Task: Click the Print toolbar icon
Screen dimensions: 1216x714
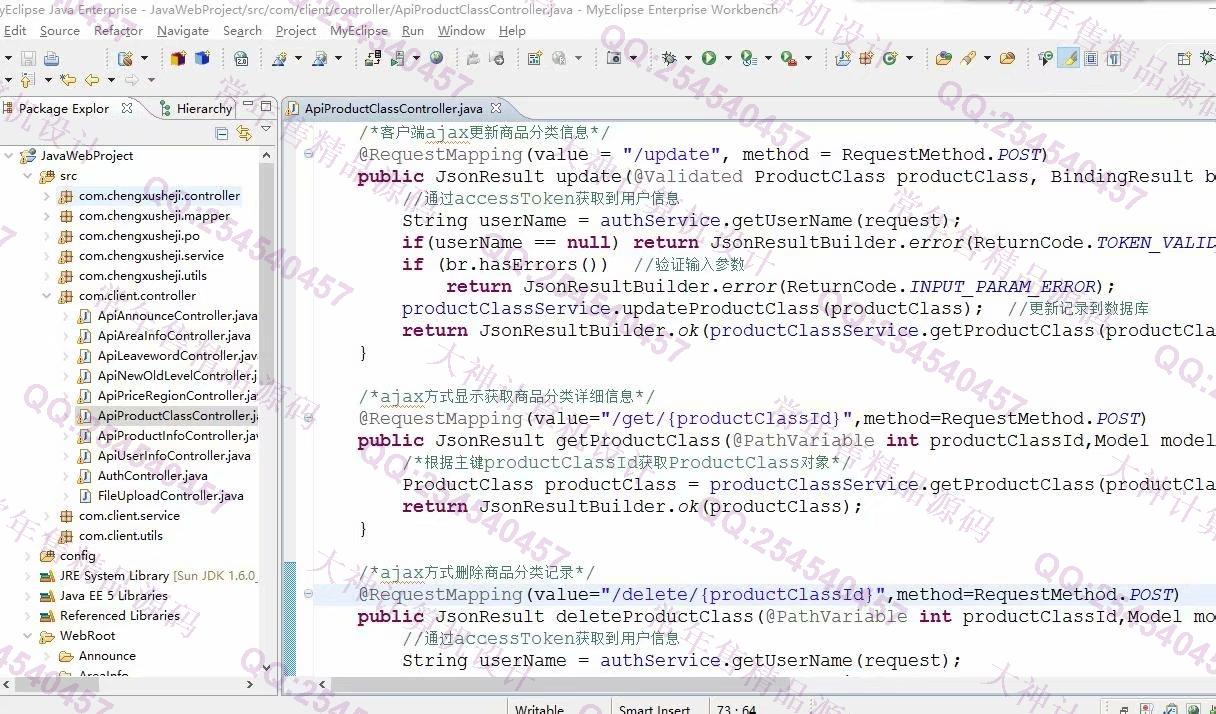Action: point(51,58)
